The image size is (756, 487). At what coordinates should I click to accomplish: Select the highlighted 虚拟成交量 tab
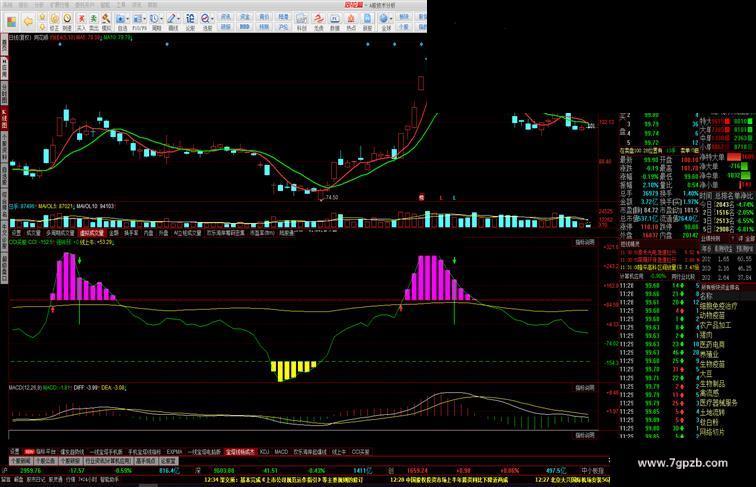(92, 233)
